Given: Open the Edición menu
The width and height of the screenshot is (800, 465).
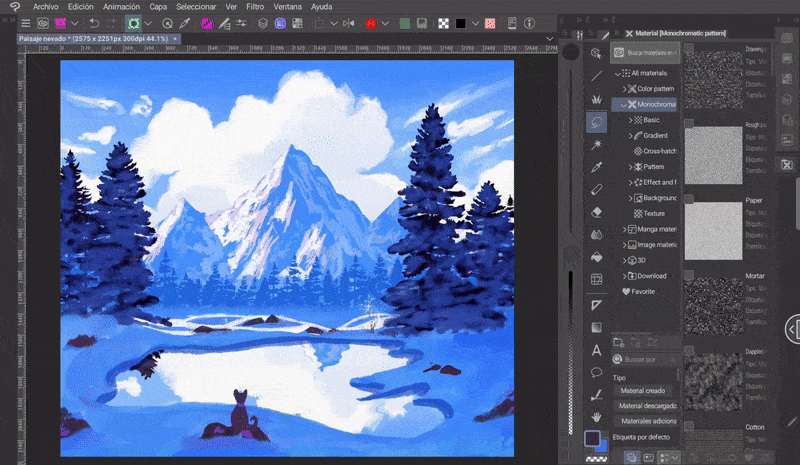Looking at the screenshot, I should pyautogui.click(x=81, y=7).
